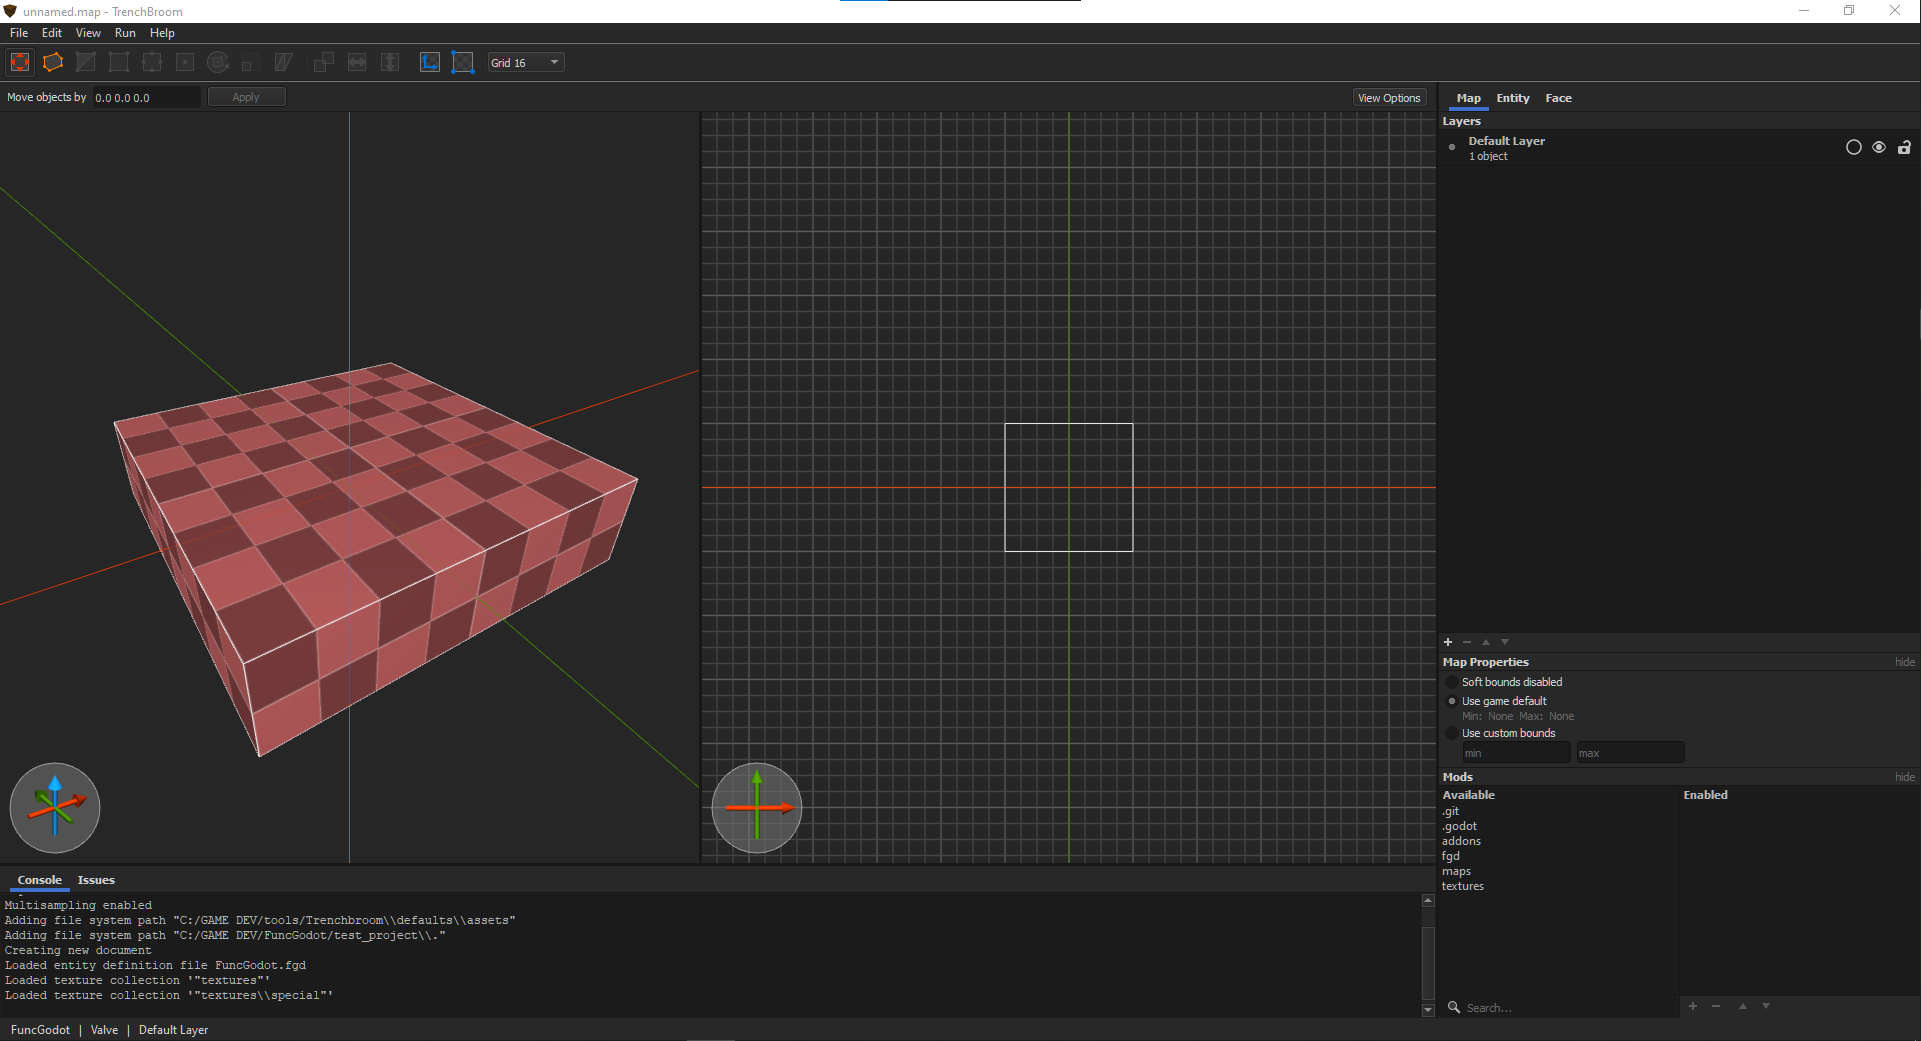The height and width of the screenshot is (1041, 1921).
Task: Collapse Map Properties using hide link
Action: pyautogui.click(x=1904, y=662)
